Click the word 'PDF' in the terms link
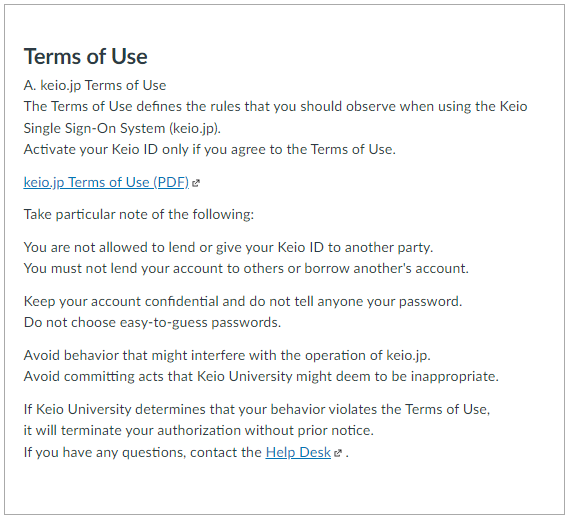This screenshot has height=517, width=569. (171, 182)
